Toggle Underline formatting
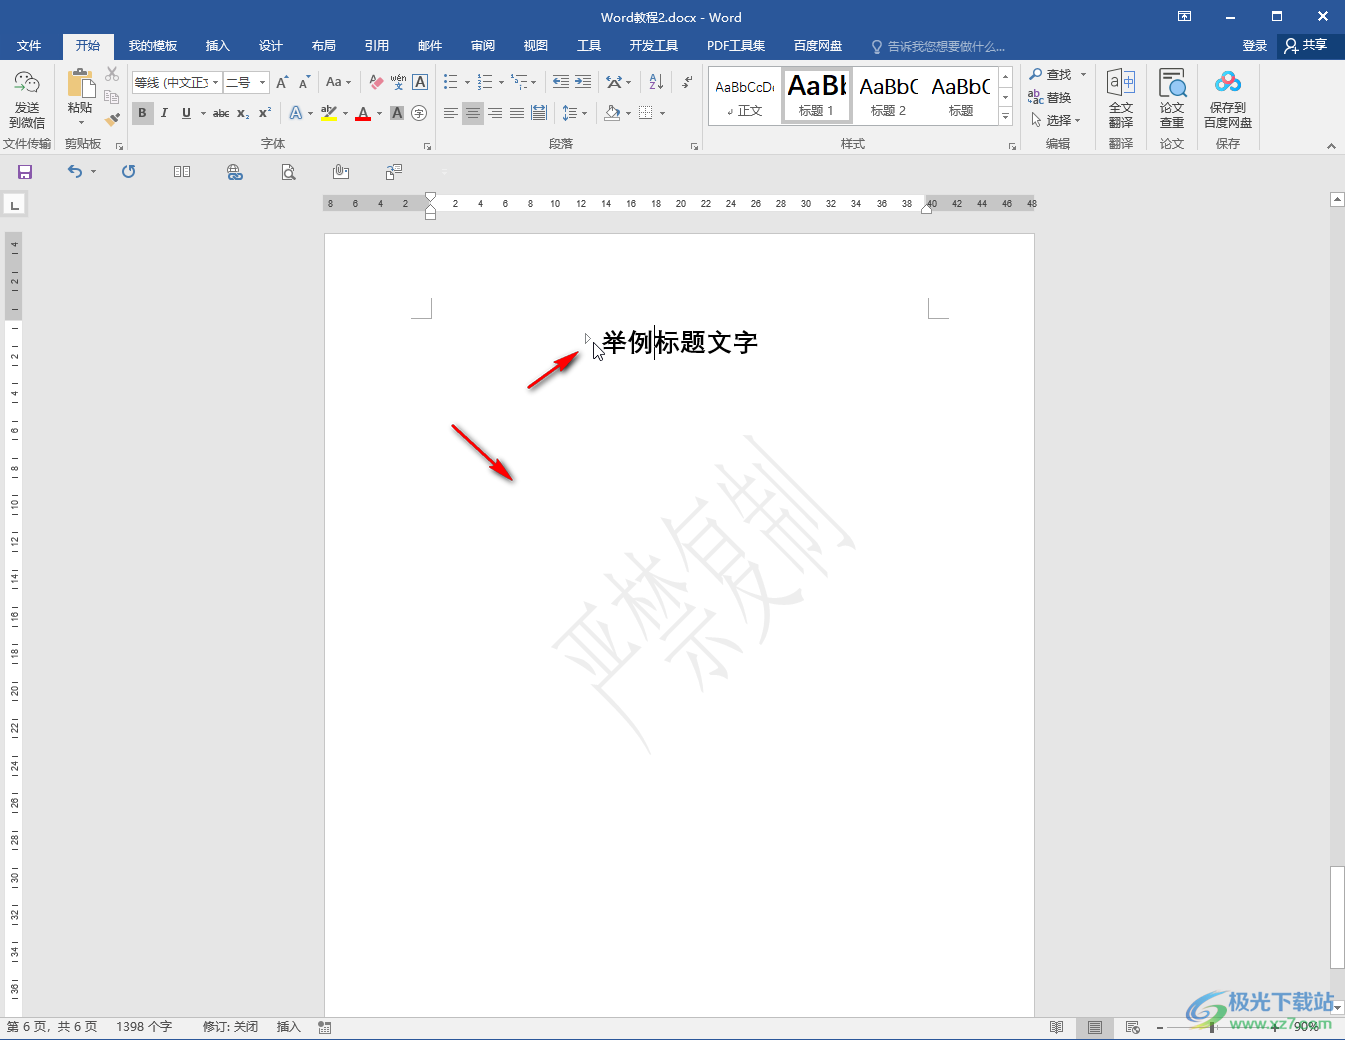The height and width of the screenshot is (1040, 1345). [186, 113]
